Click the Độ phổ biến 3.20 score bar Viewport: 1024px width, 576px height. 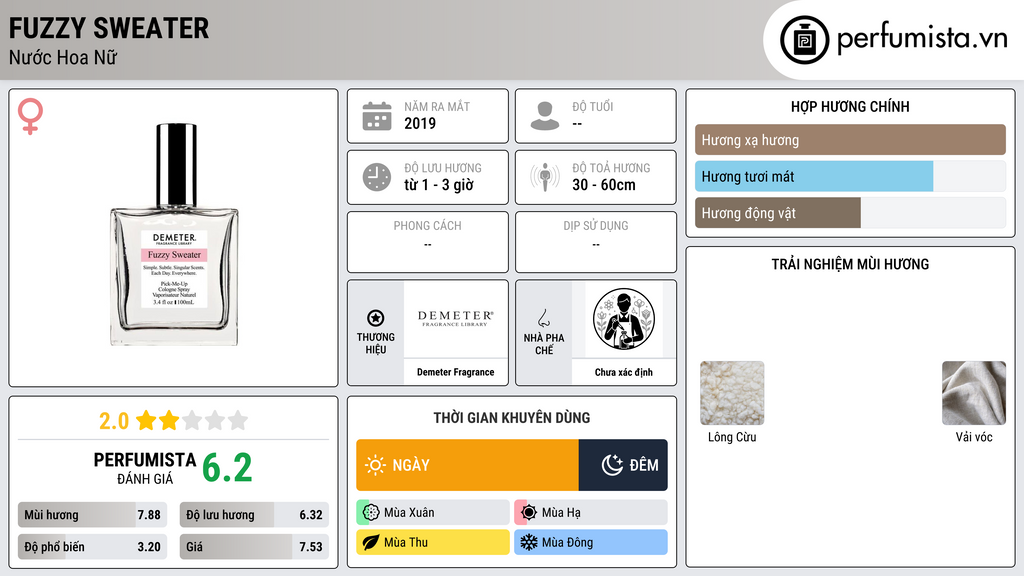coord(92,547)
